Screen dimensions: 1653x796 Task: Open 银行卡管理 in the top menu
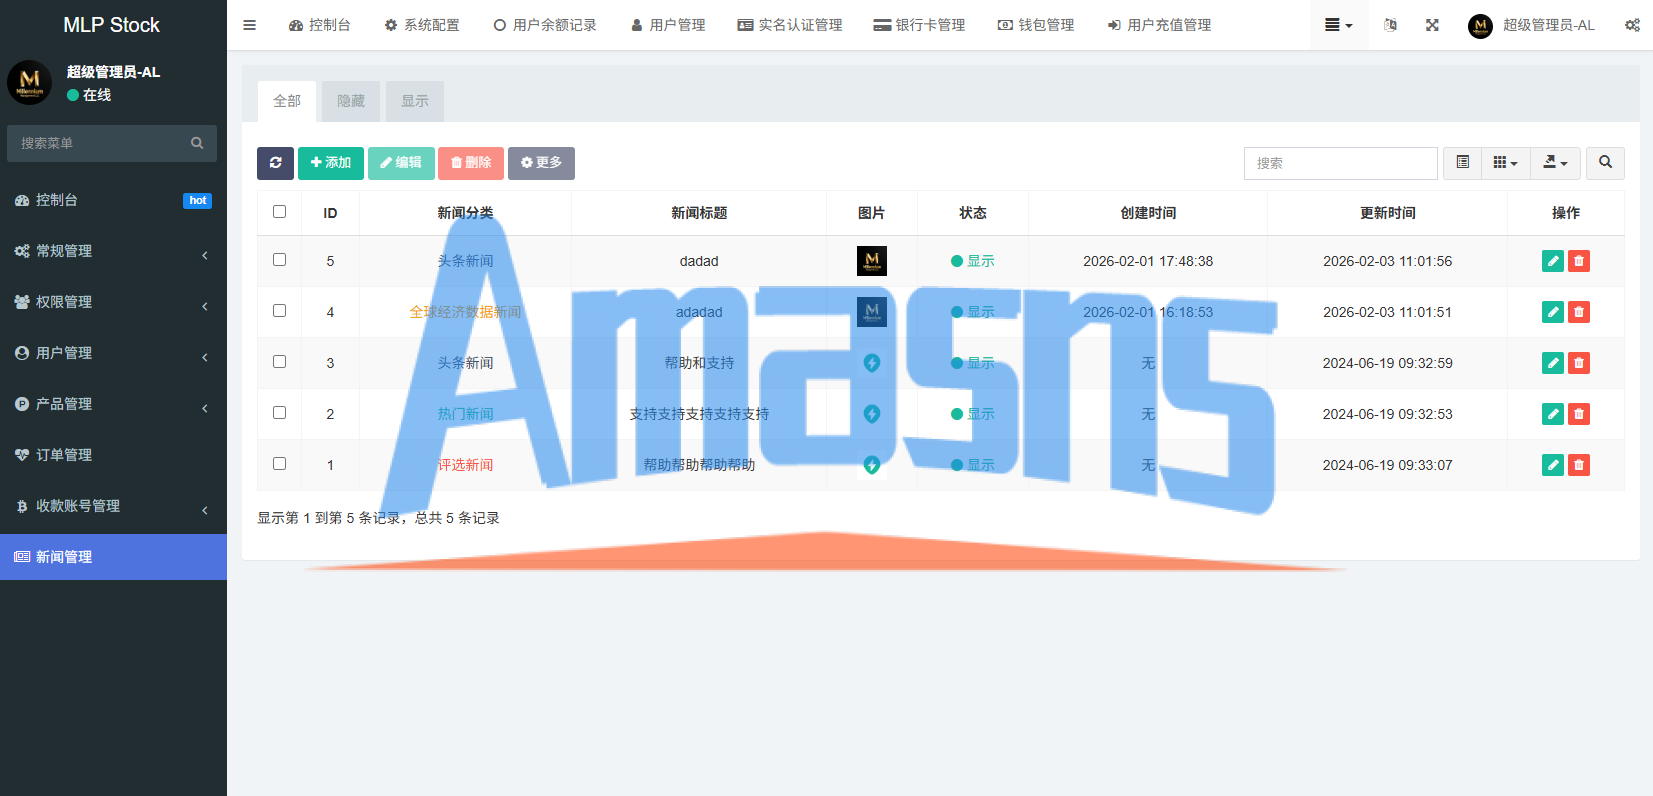919,25
